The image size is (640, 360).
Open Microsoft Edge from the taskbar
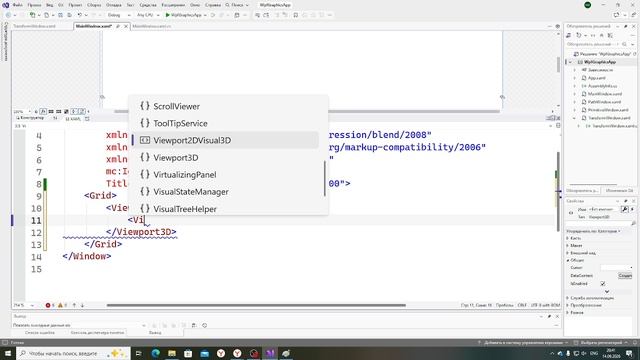[156, 353]
